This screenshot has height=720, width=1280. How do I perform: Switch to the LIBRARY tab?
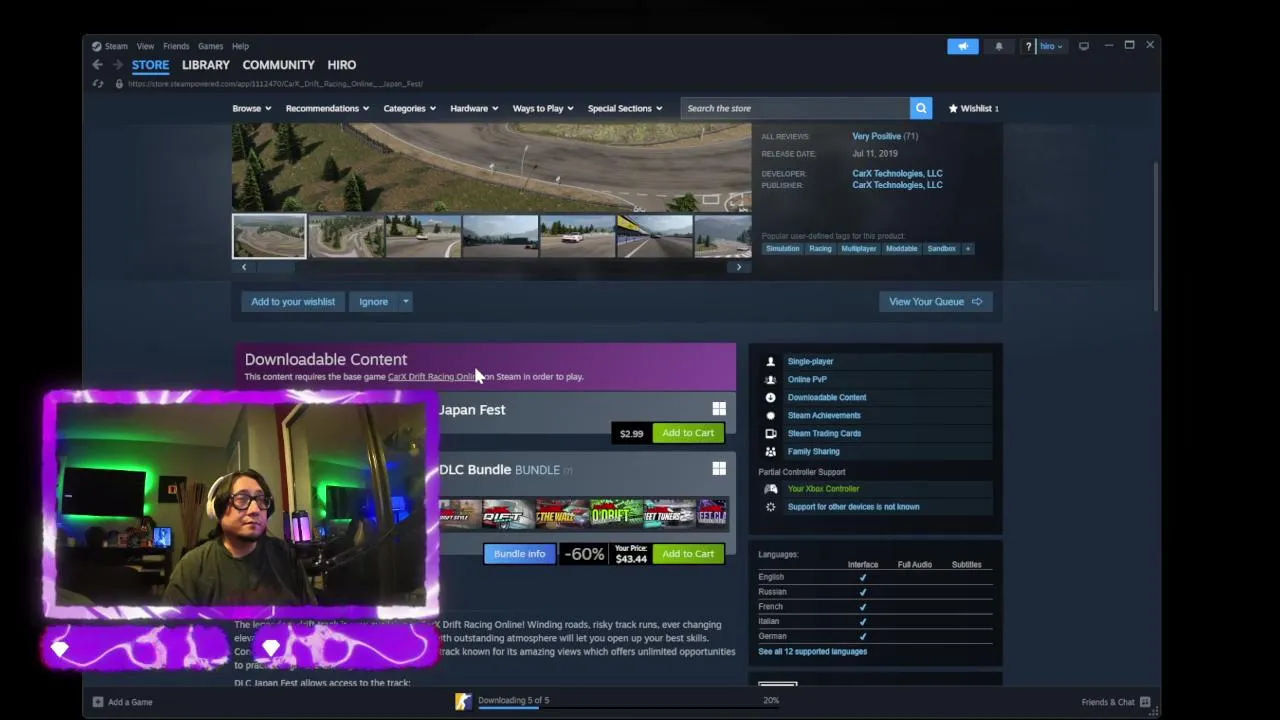206,65
